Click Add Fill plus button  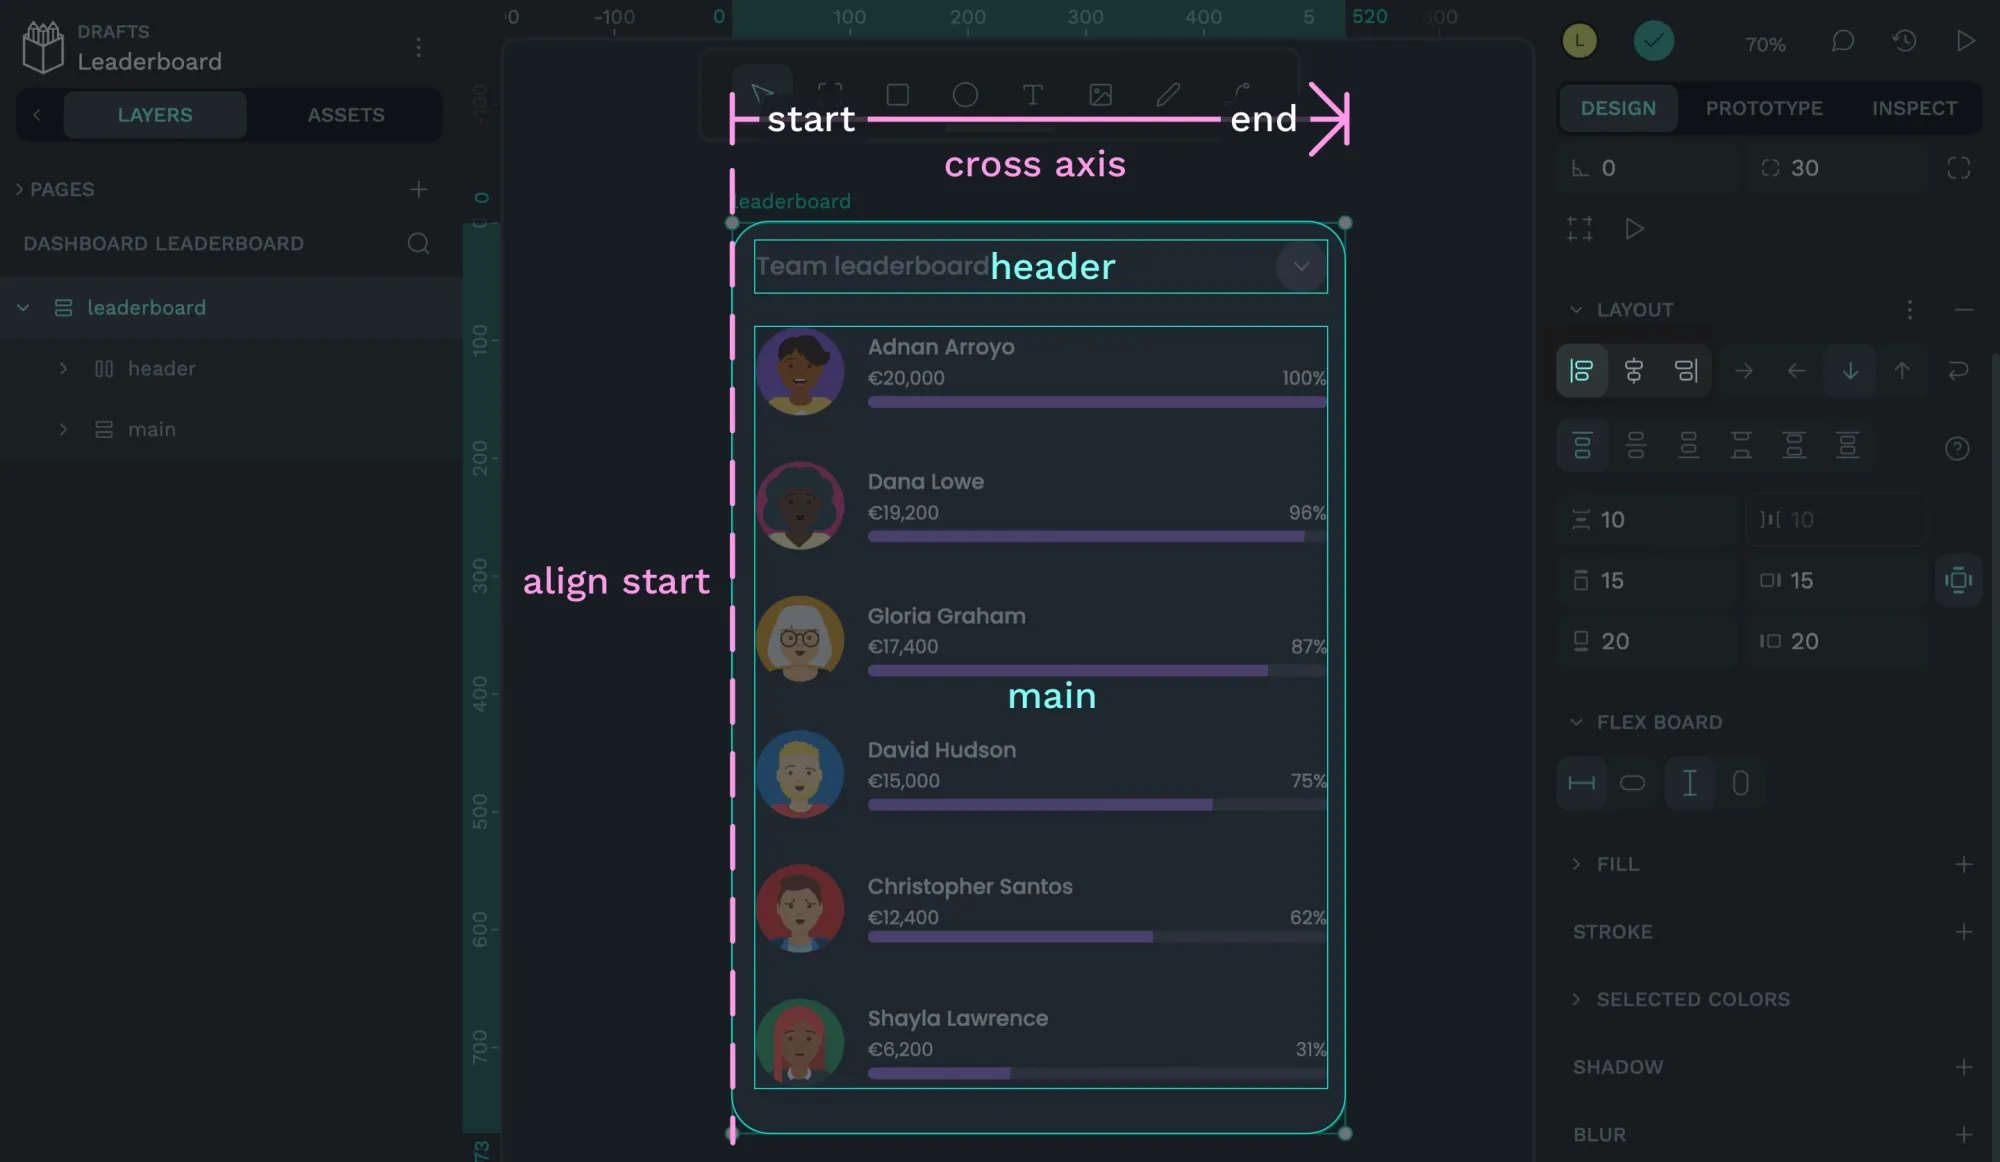click(x=1963, y=865)
